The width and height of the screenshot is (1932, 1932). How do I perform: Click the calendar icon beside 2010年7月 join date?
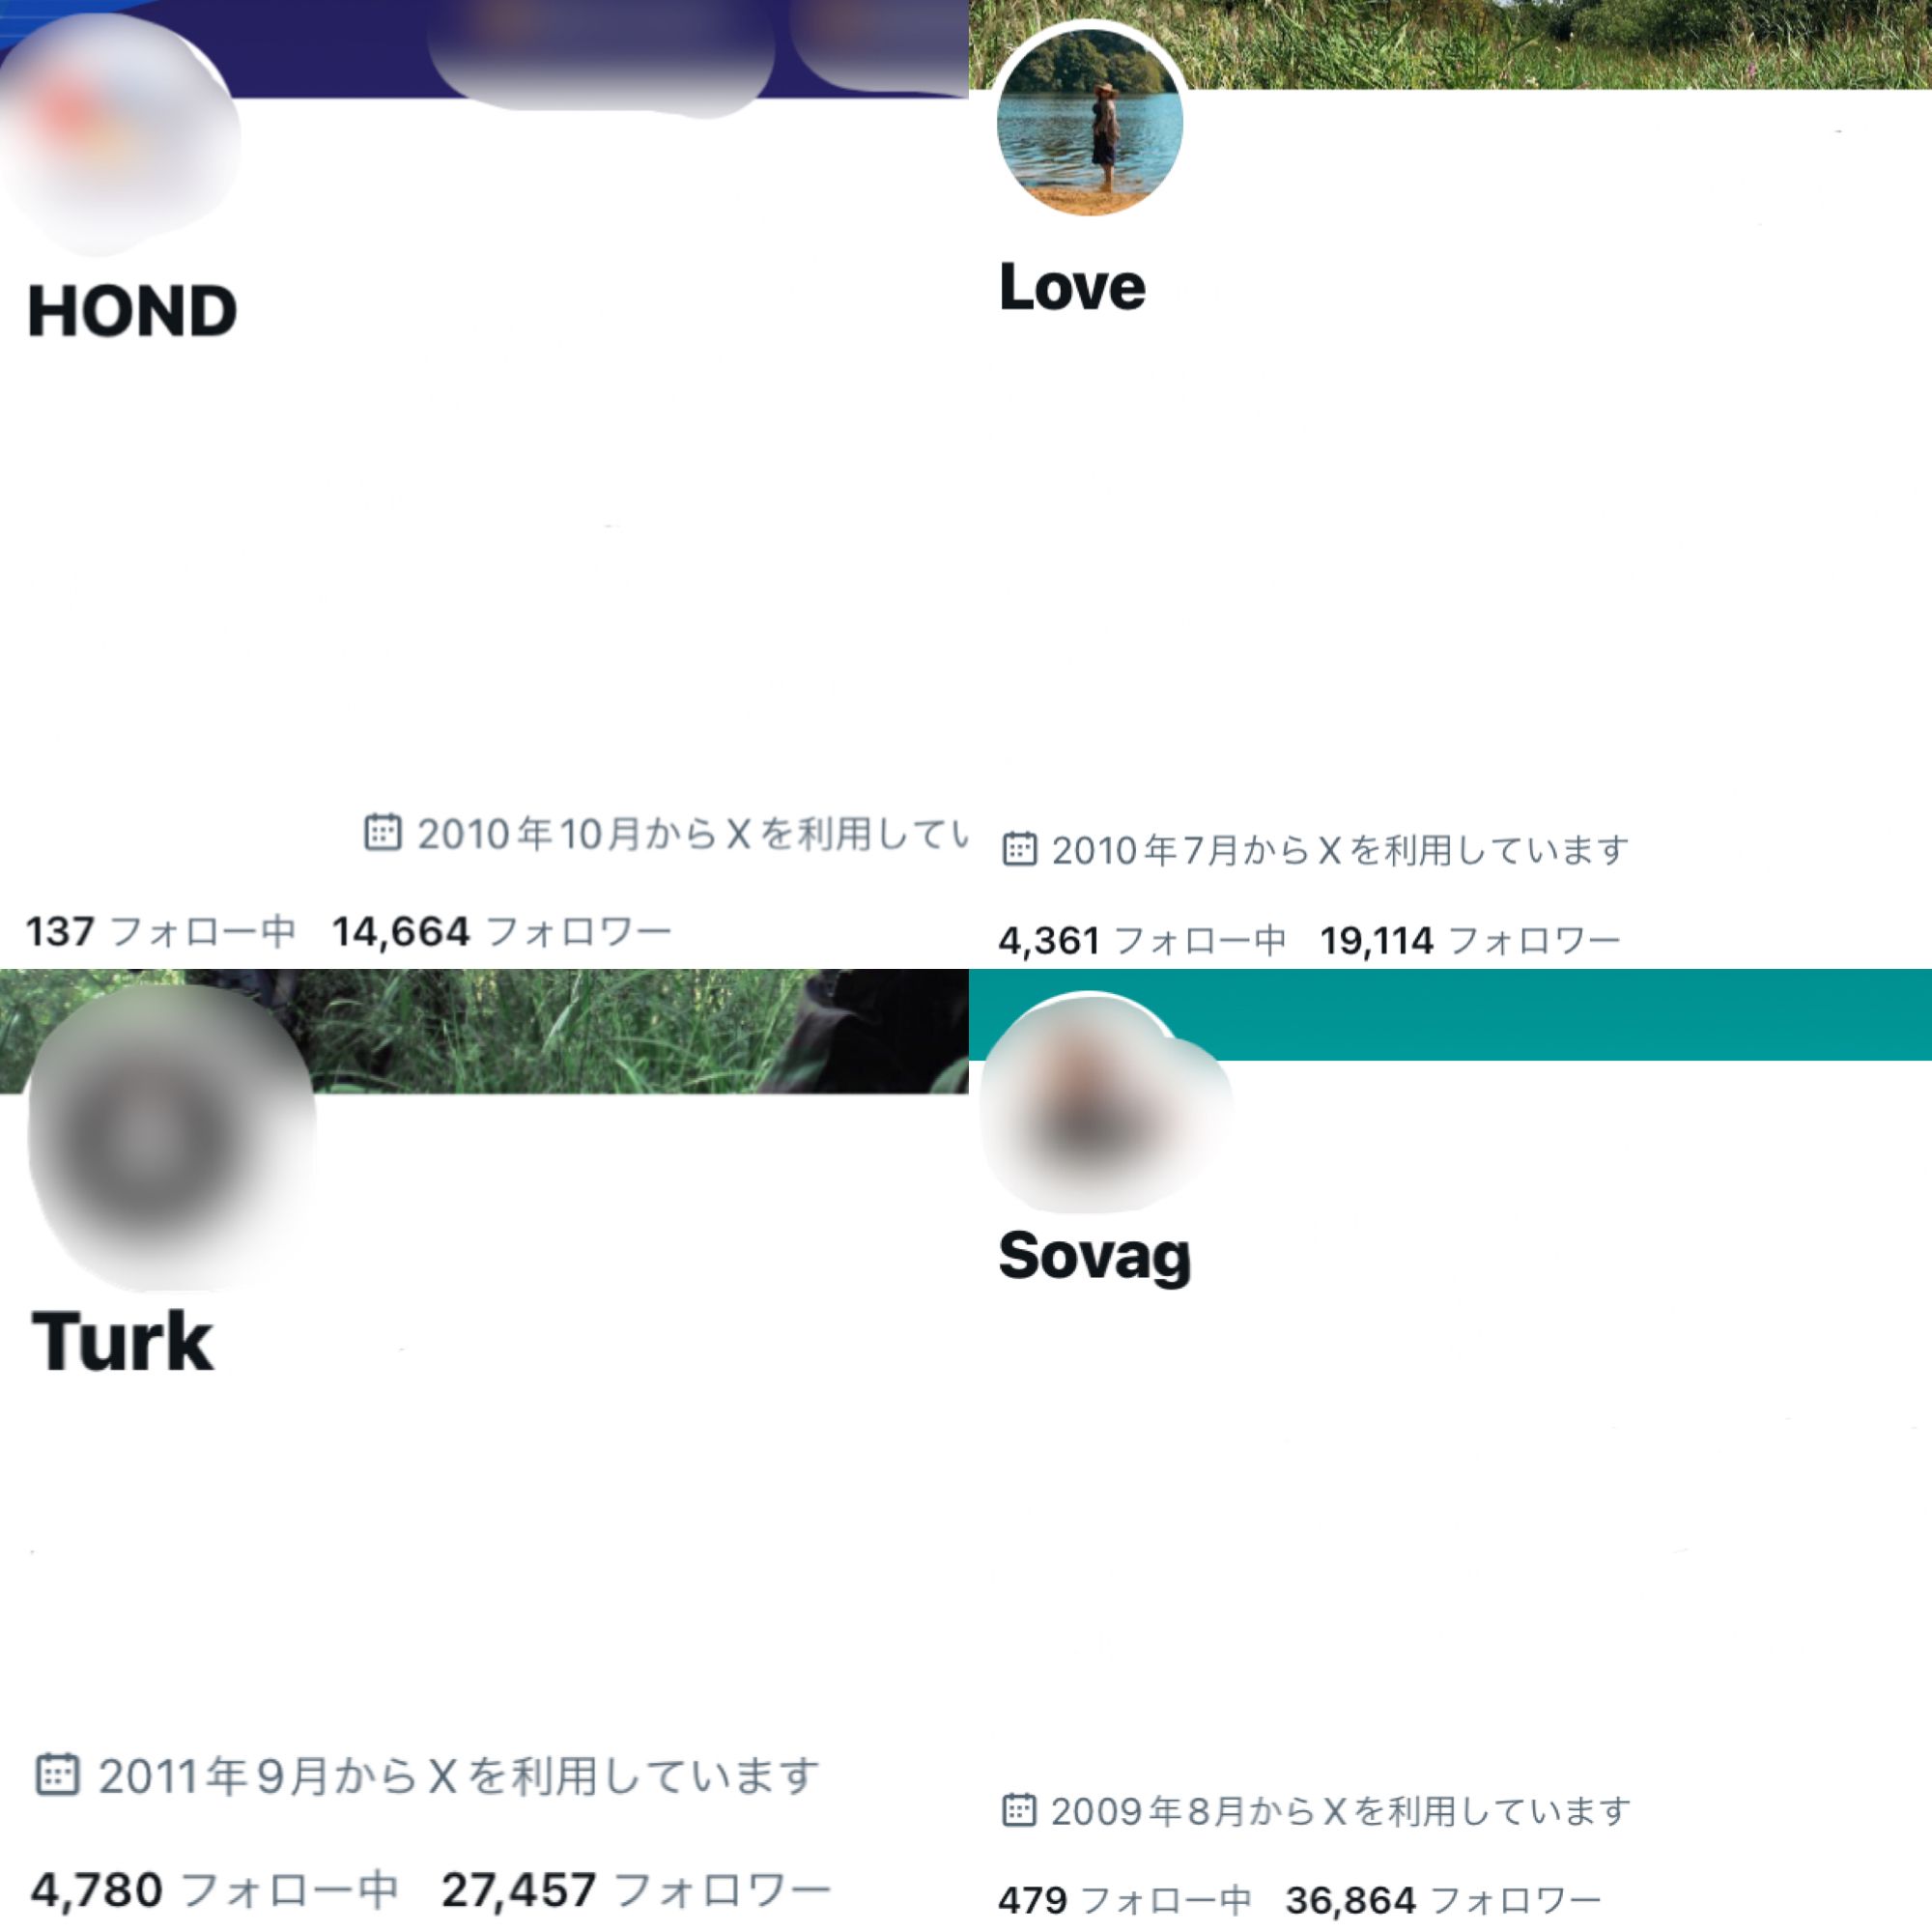1019,849
